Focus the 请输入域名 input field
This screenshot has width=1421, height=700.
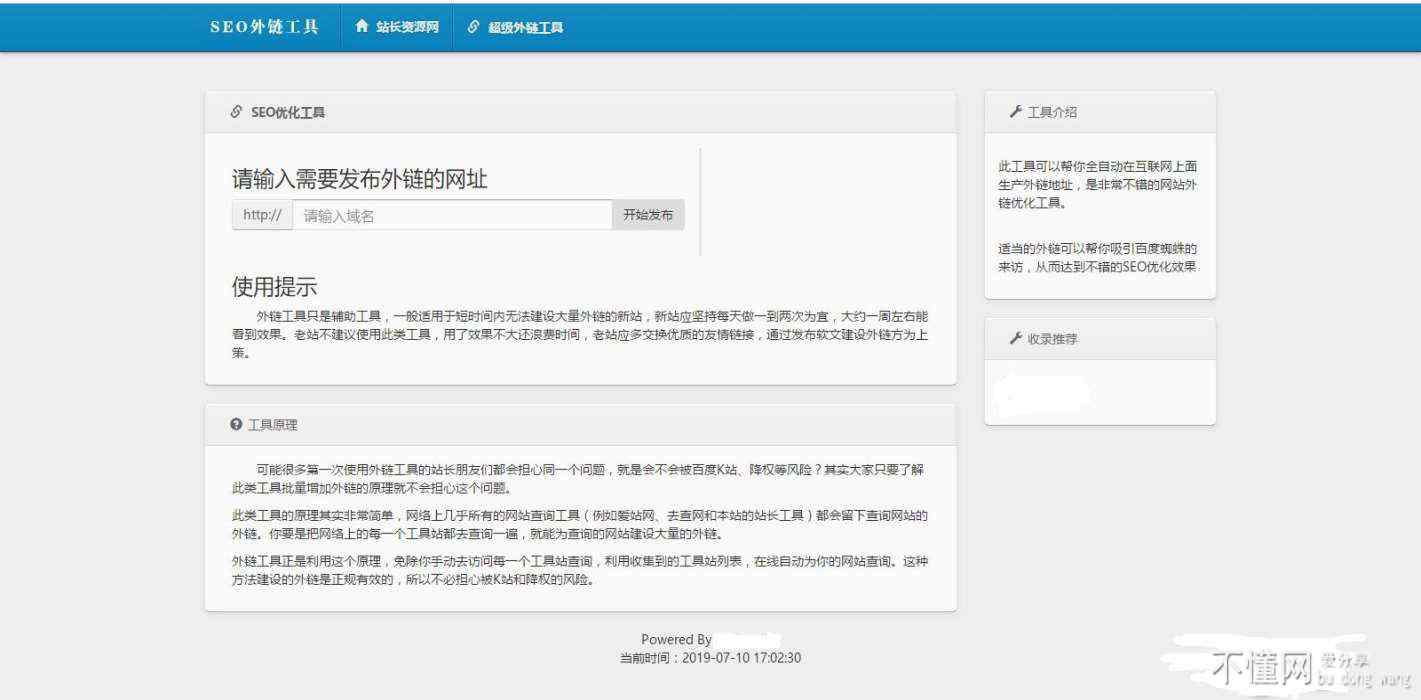click(x=451, y=215)
